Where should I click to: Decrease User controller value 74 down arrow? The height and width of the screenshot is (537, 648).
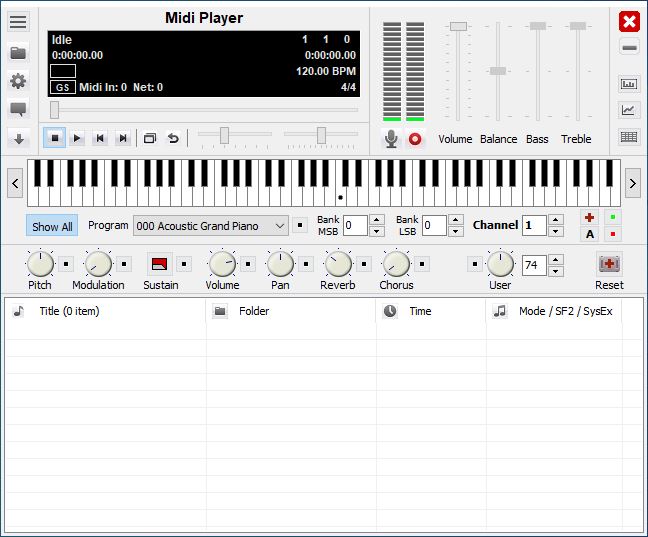tap(555, 271)
